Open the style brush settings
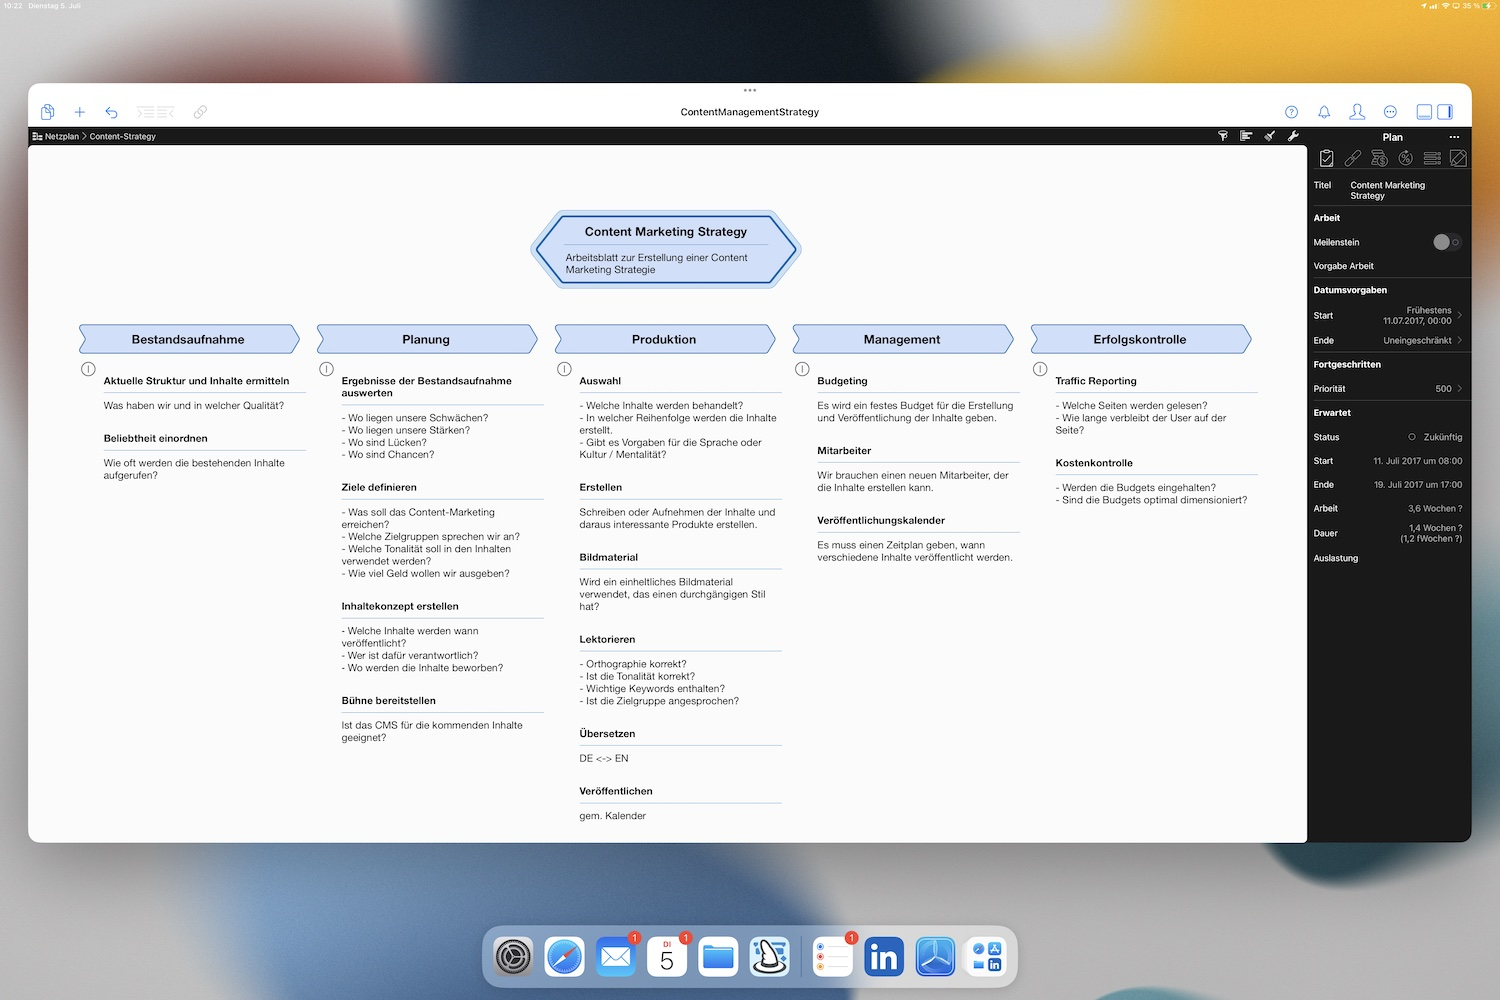1500x1000 pixels. tap(1270, 136)
